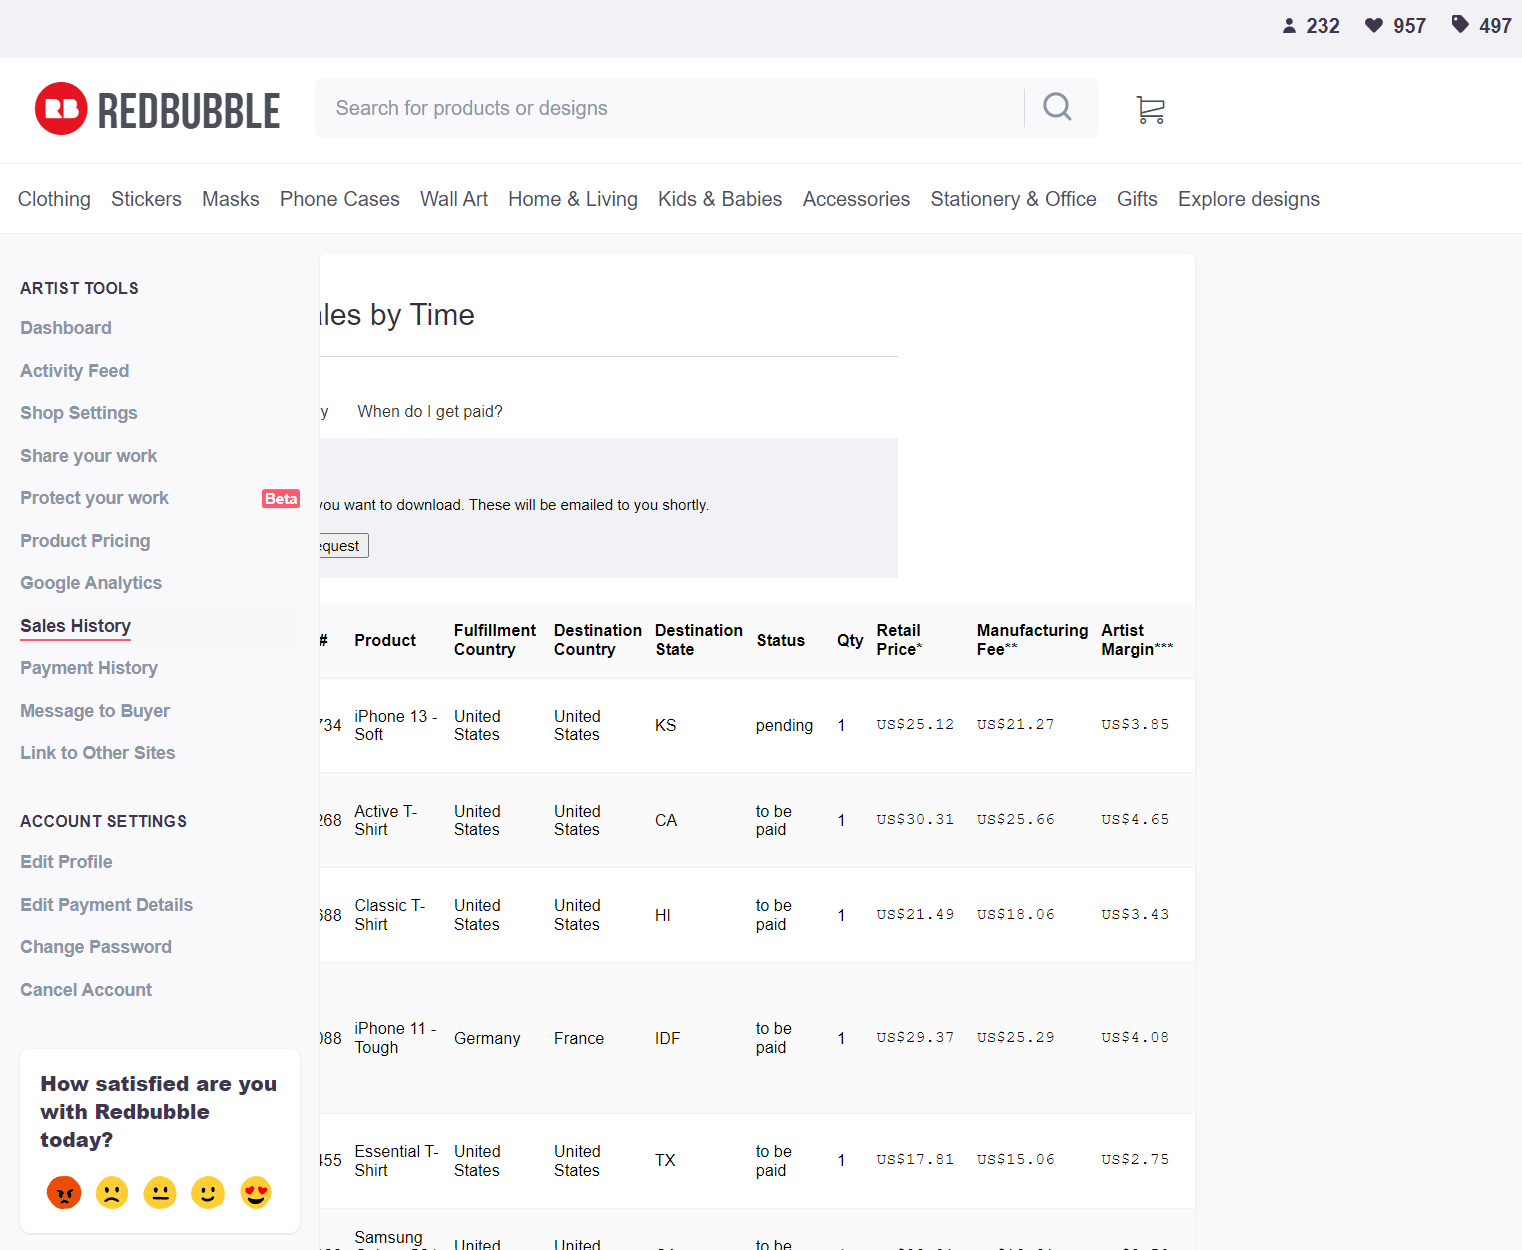Screen dimensions: 1522x1250
Task: Click the Retail Price column header
Action: tap(900, 640)
